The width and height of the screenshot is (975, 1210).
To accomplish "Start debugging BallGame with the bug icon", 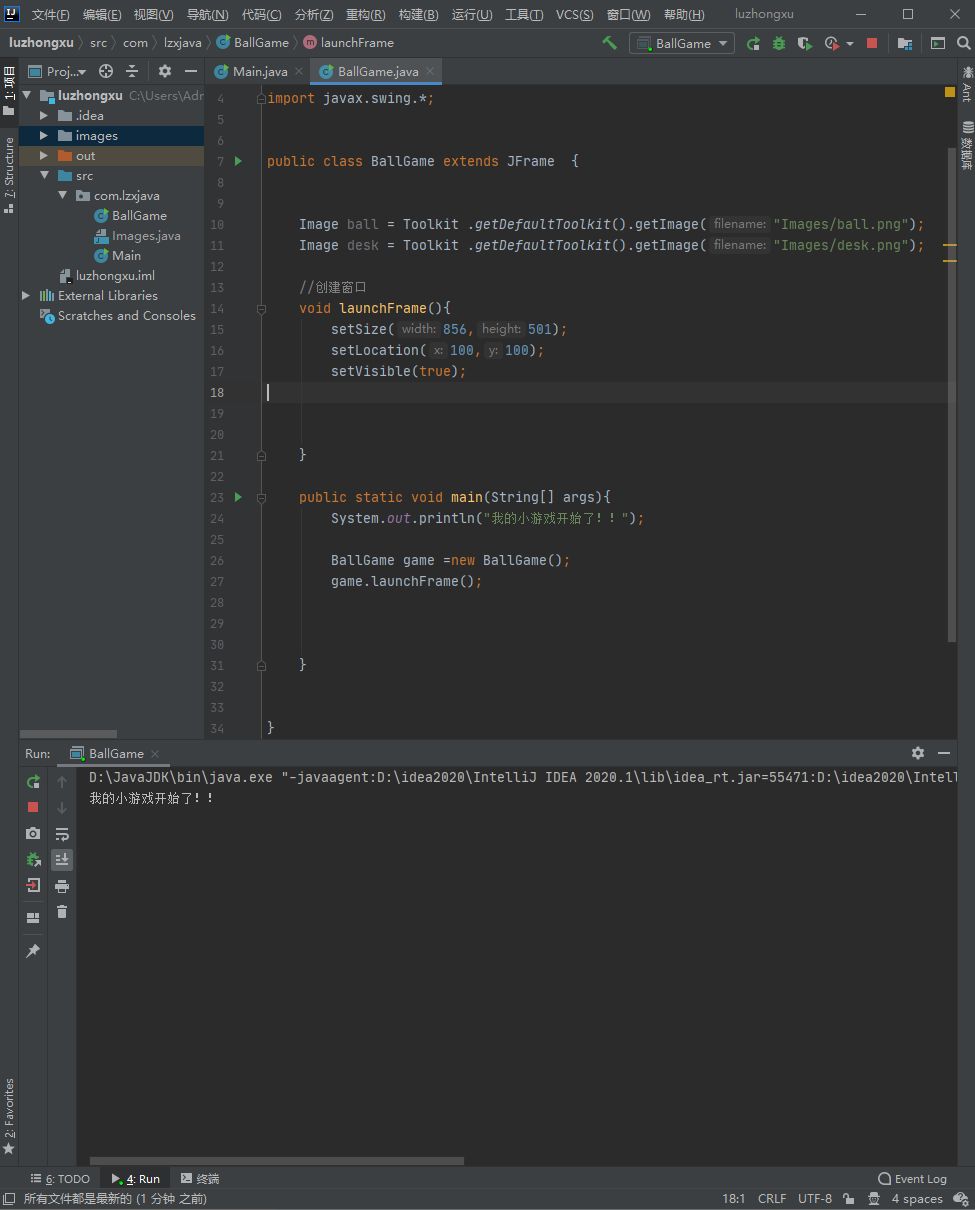I will tap(779, 43).
